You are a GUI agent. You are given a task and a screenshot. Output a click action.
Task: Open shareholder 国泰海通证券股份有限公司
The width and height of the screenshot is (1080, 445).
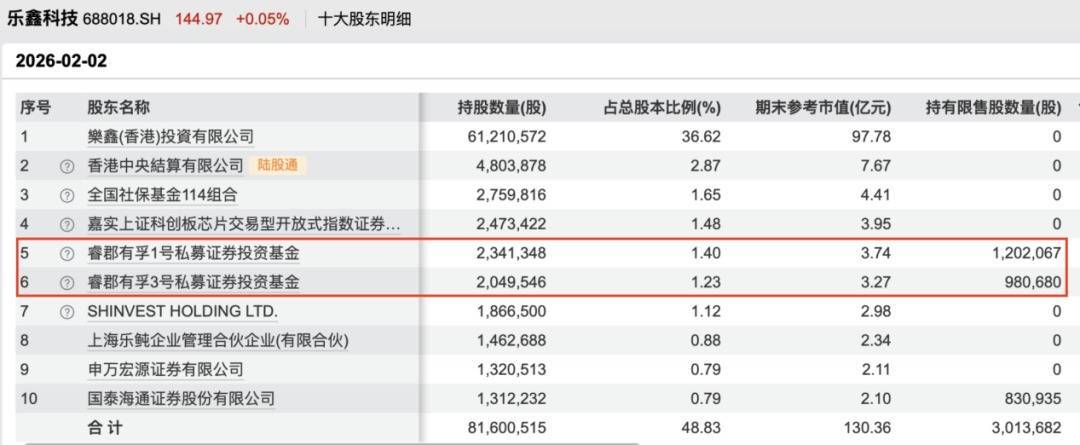click(x=180, y=399)
